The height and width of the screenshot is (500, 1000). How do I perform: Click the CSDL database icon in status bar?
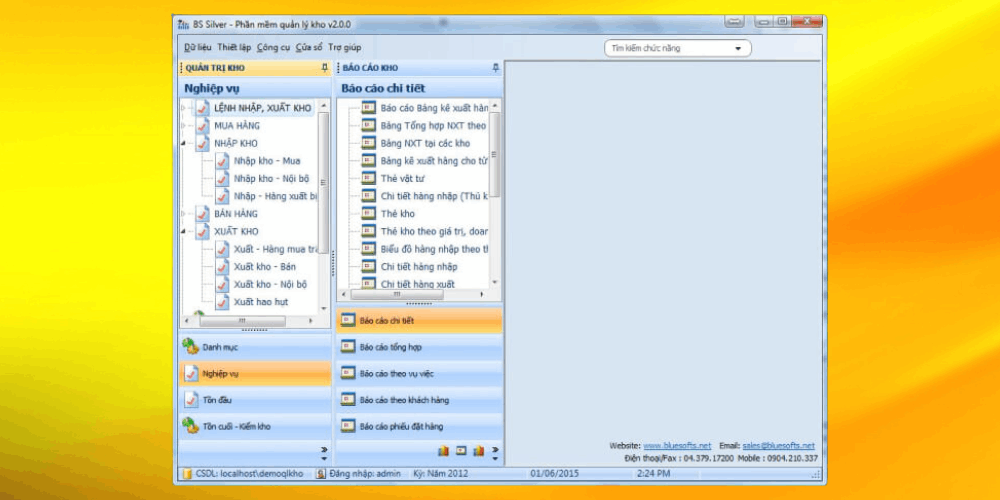tap(186, 473)
